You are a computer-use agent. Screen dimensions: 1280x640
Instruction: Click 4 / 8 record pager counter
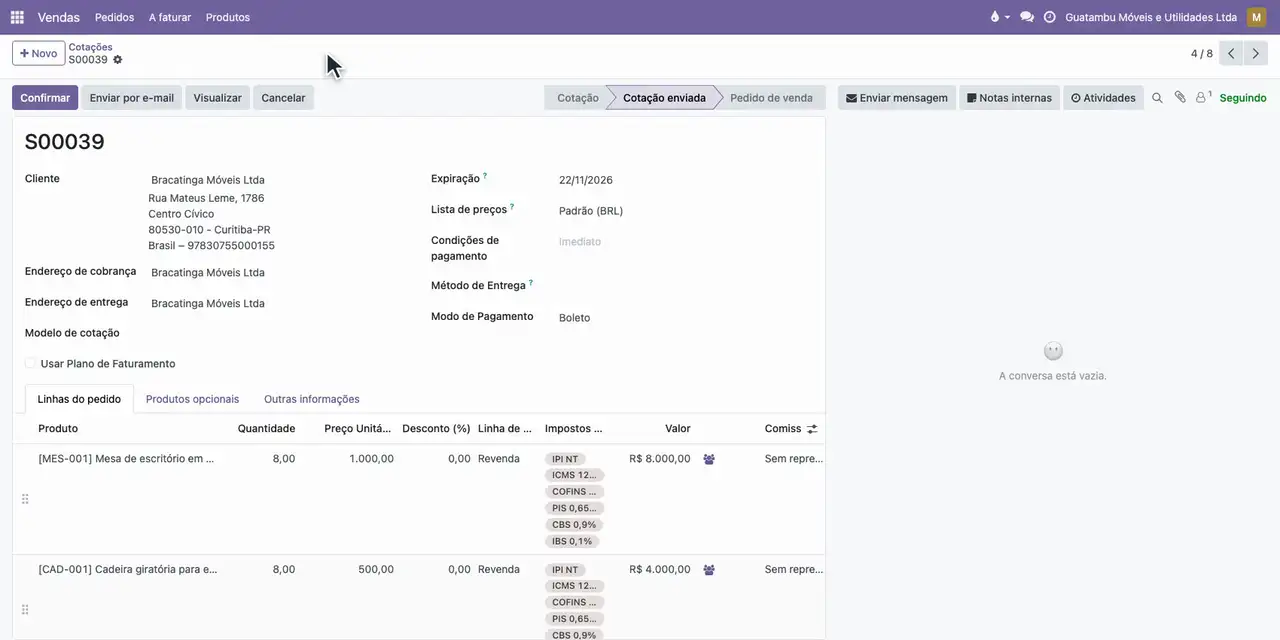[1201, 54]
